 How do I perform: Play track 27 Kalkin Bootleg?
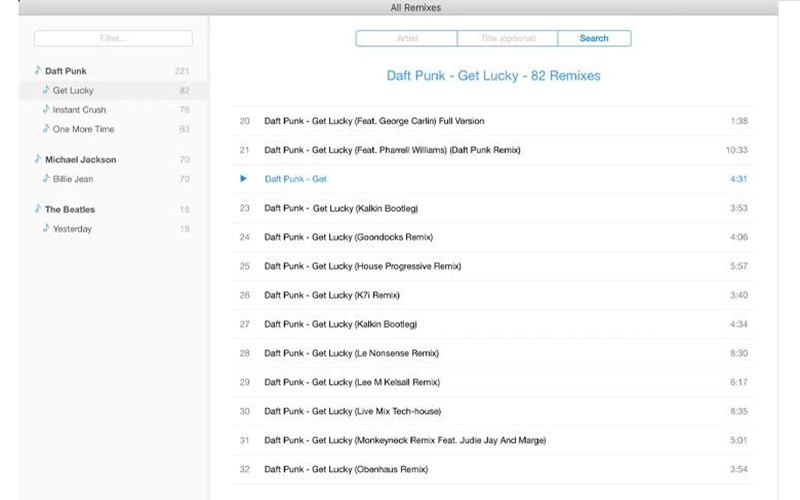(x=493, y=324)
